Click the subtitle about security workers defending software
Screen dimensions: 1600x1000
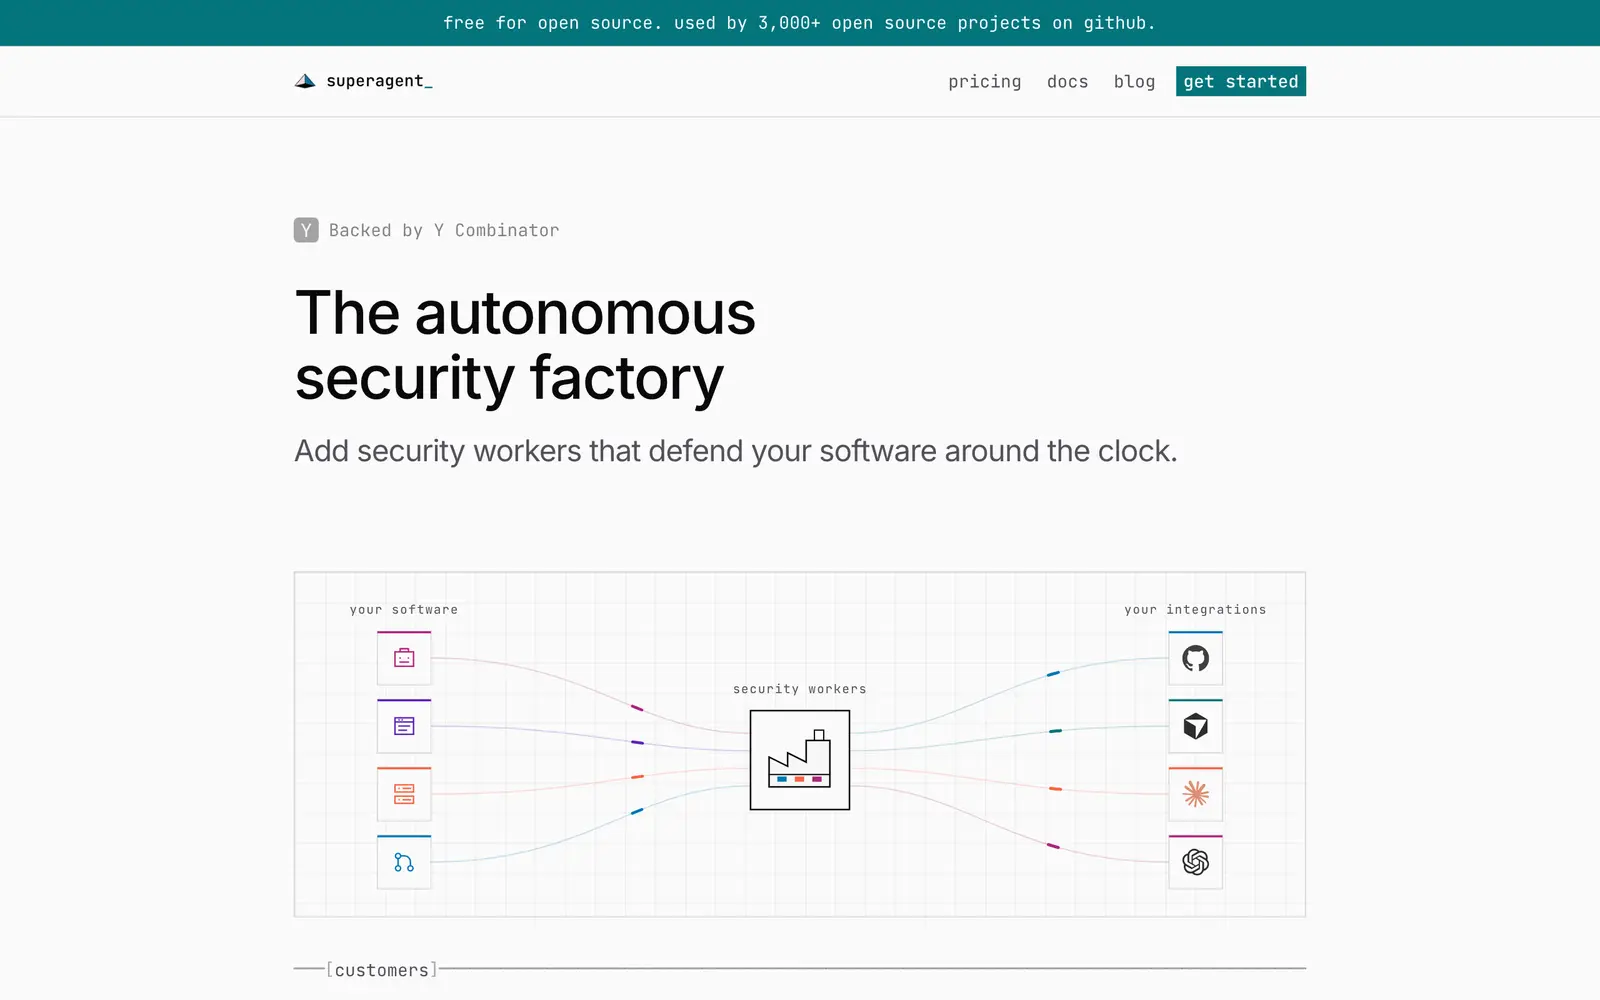tap(736, 451)
